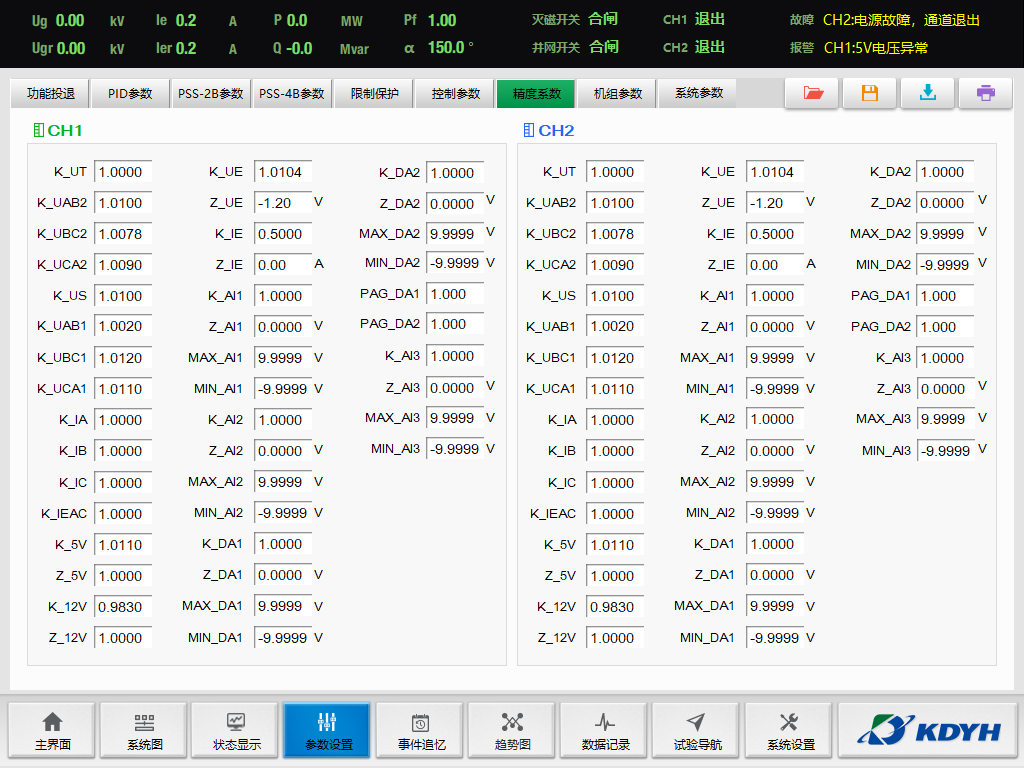Image resolution: width=1024 pixels, height=768 pixels.
Task: Open the 机组参数 tab
Action: (x=617, y=94)
